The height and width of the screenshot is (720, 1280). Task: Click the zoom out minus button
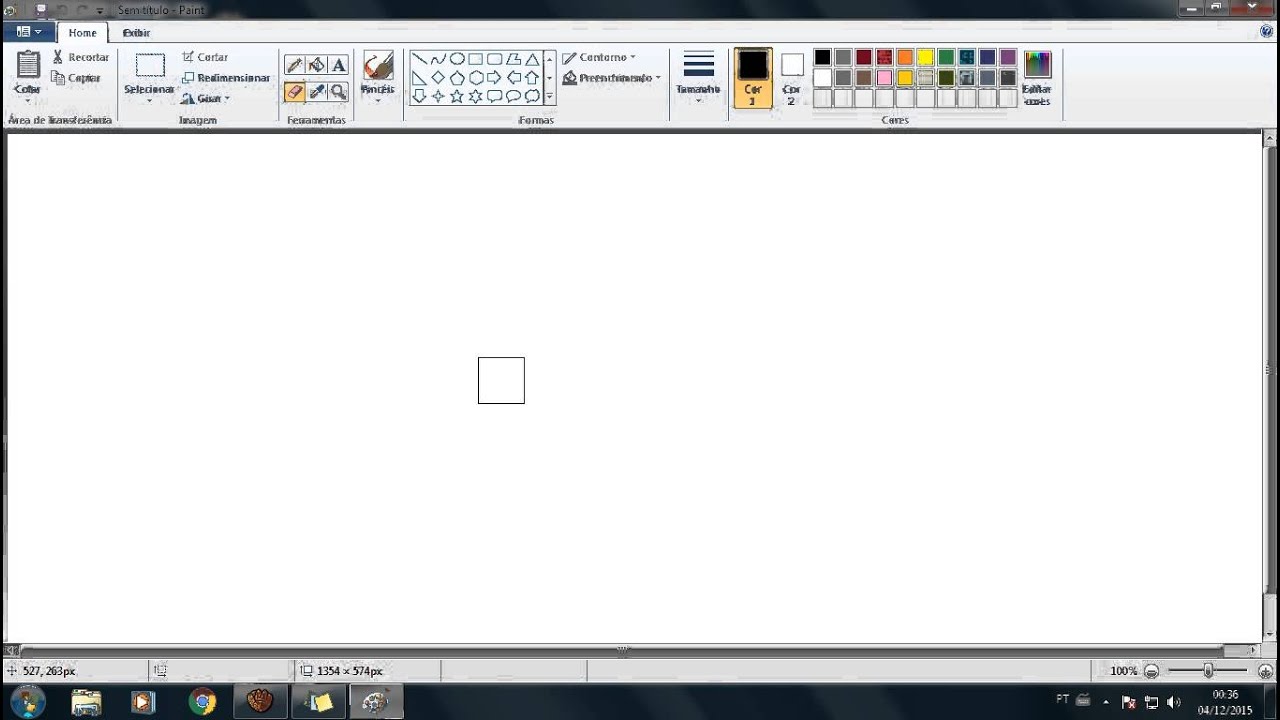[x=1152, y=671]
